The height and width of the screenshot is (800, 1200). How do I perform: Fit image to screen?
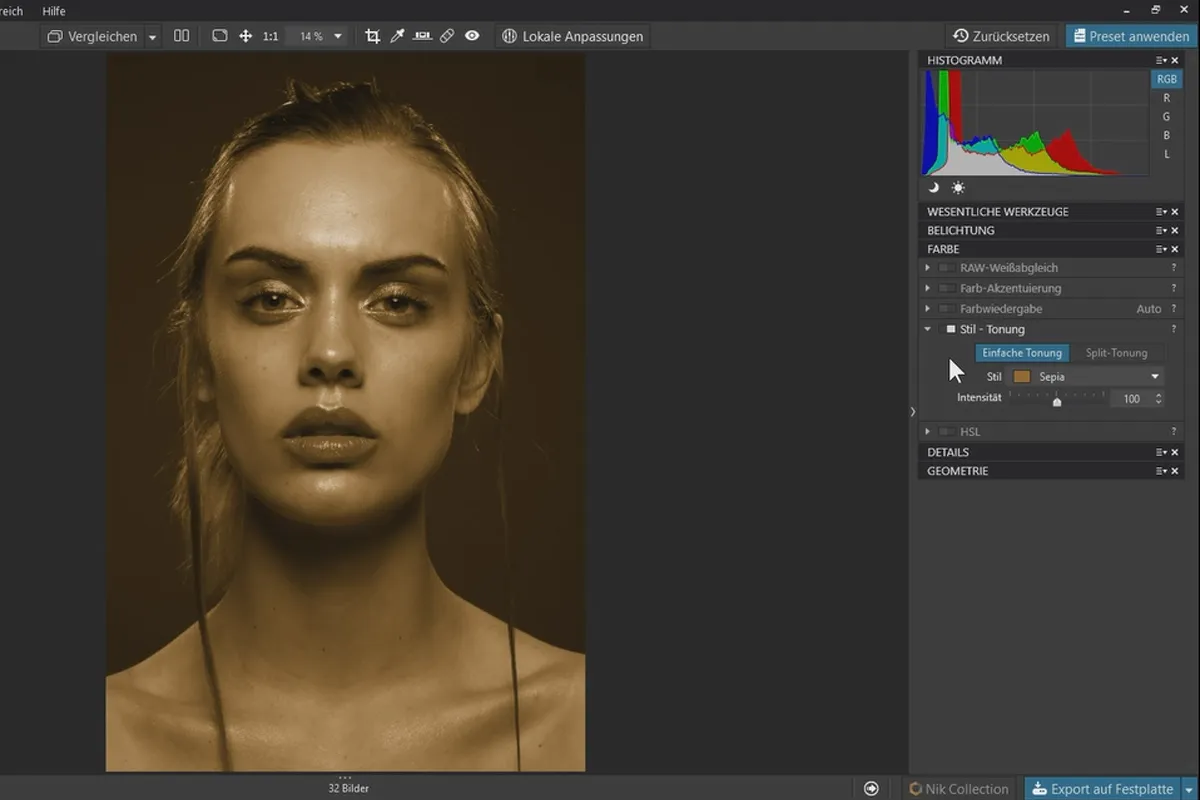[x=220, y=36]
